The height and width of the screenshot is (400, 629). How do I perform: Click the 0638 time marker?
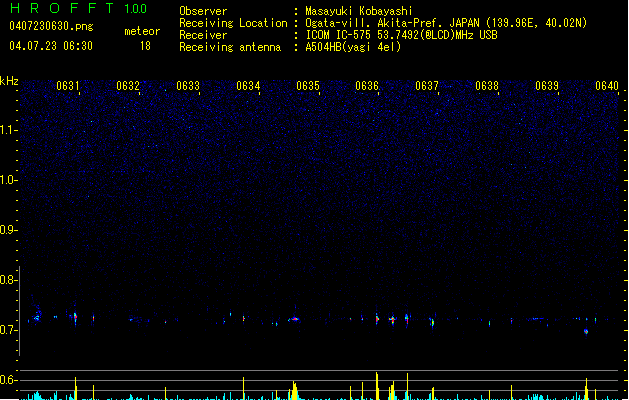[487, 86]
